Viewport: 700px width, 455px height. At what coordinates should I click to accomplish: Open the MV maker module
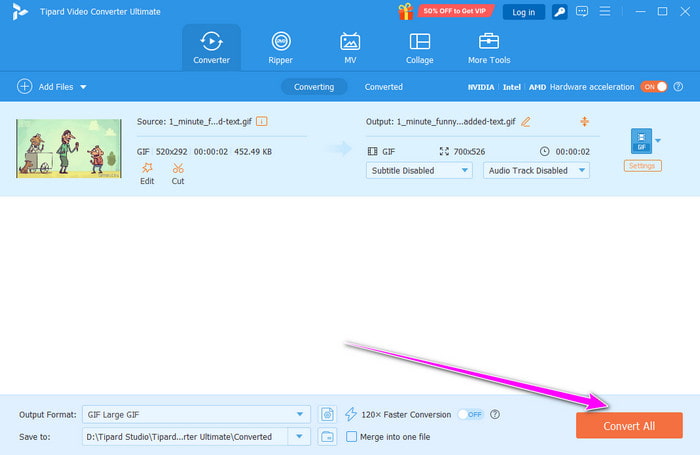tap(350, 47)
